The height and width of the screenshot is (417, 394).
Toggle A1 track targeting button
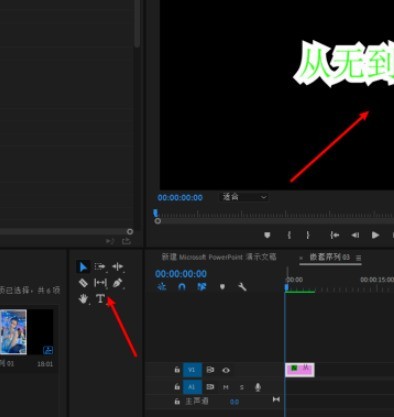coord(192,387)
